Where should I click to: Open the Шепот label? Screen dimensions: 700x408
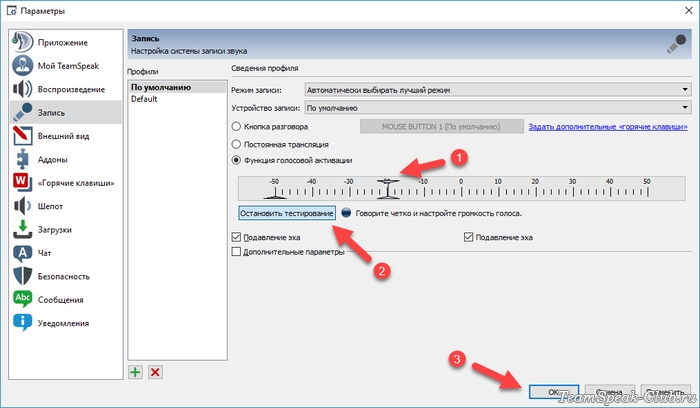tap(50, 206)
